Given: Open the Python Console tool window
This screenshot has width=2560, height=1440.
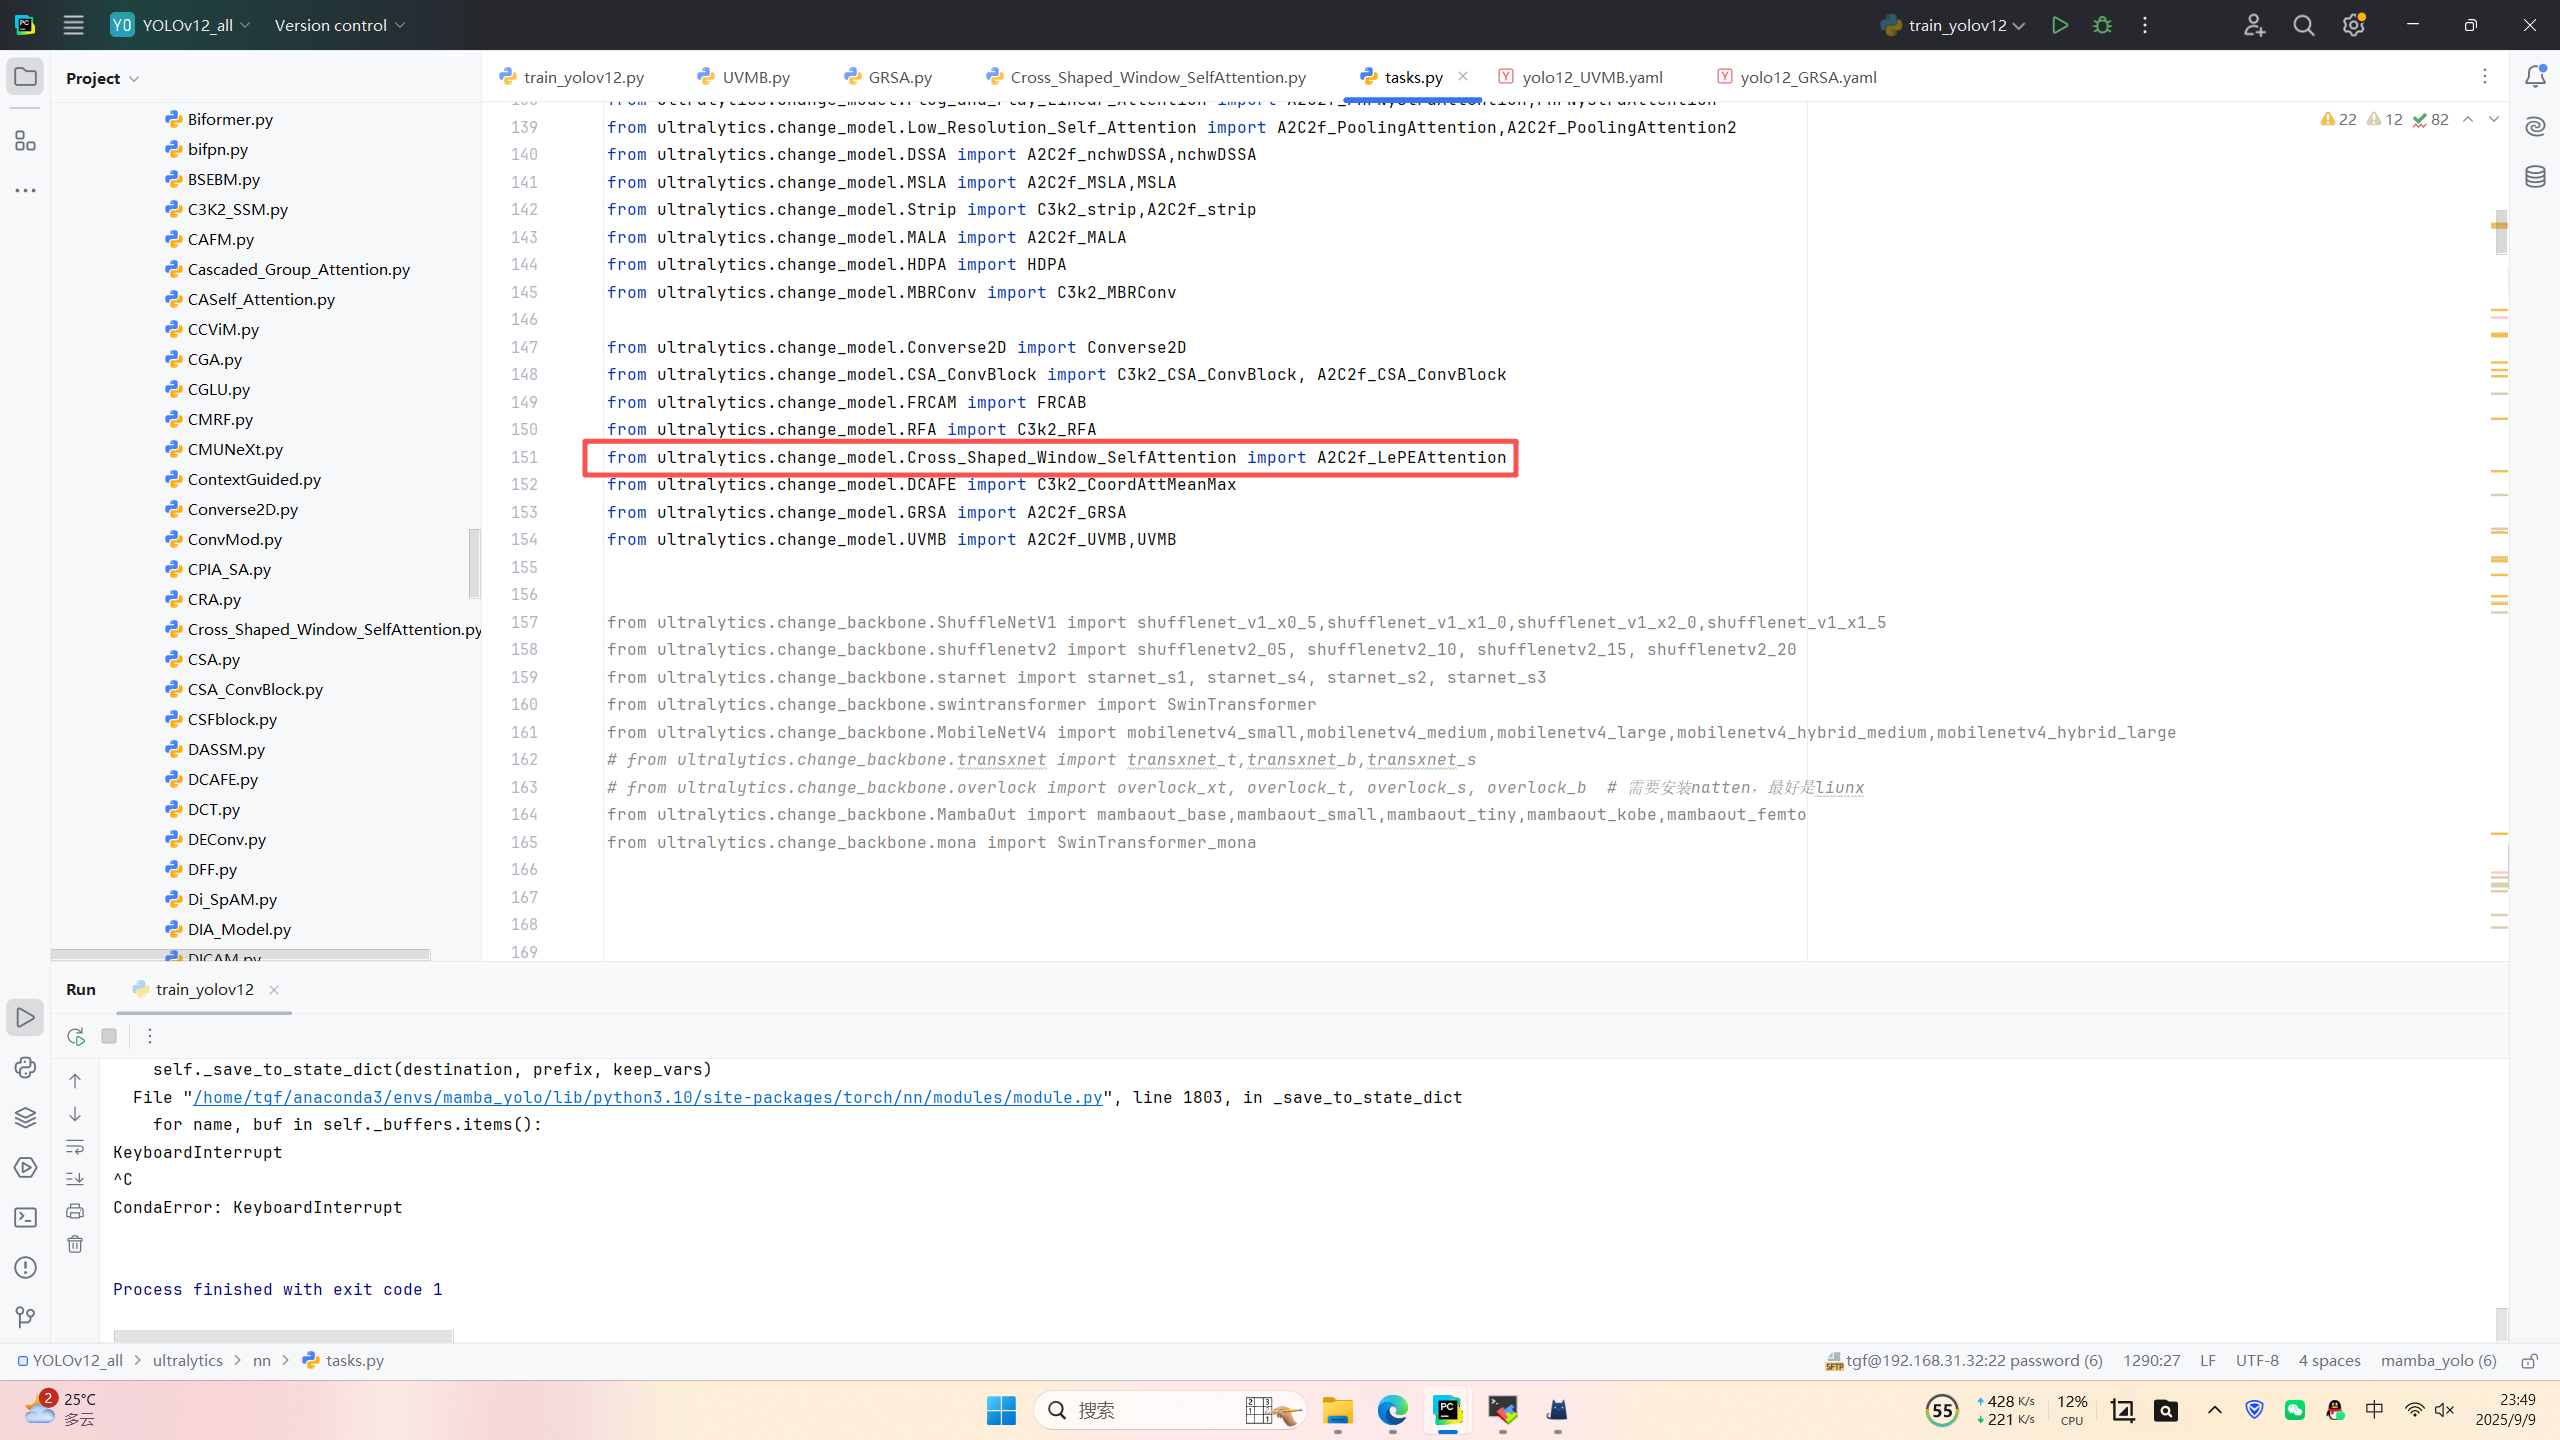Looking at the screenshot, I should tap(25, 1067).
